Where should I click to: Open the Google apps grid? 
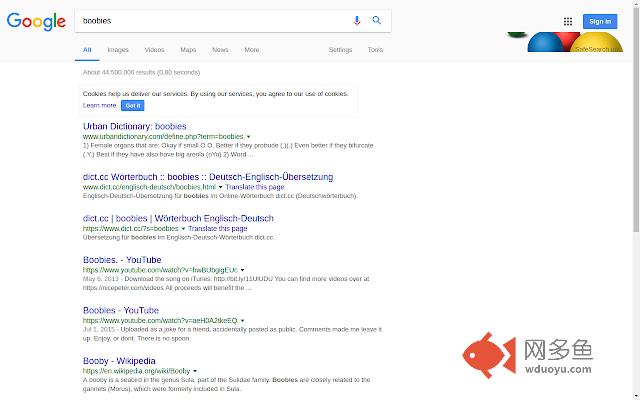pos(568,21)
